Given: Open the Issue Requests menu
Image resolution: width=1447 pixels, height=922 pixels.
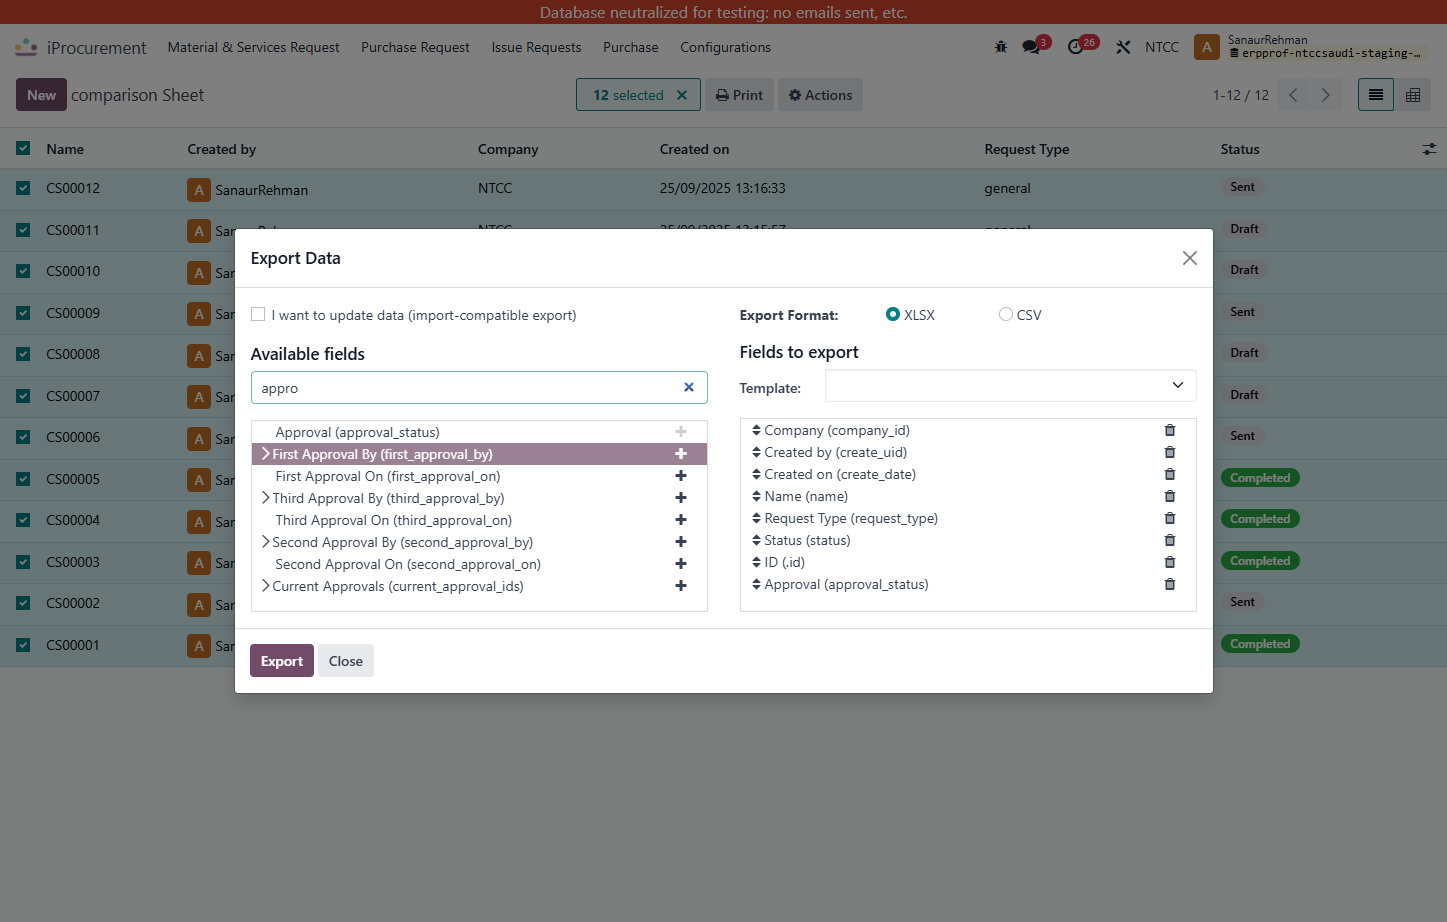Looking at the screenshot, I should [x=536, y=47].
